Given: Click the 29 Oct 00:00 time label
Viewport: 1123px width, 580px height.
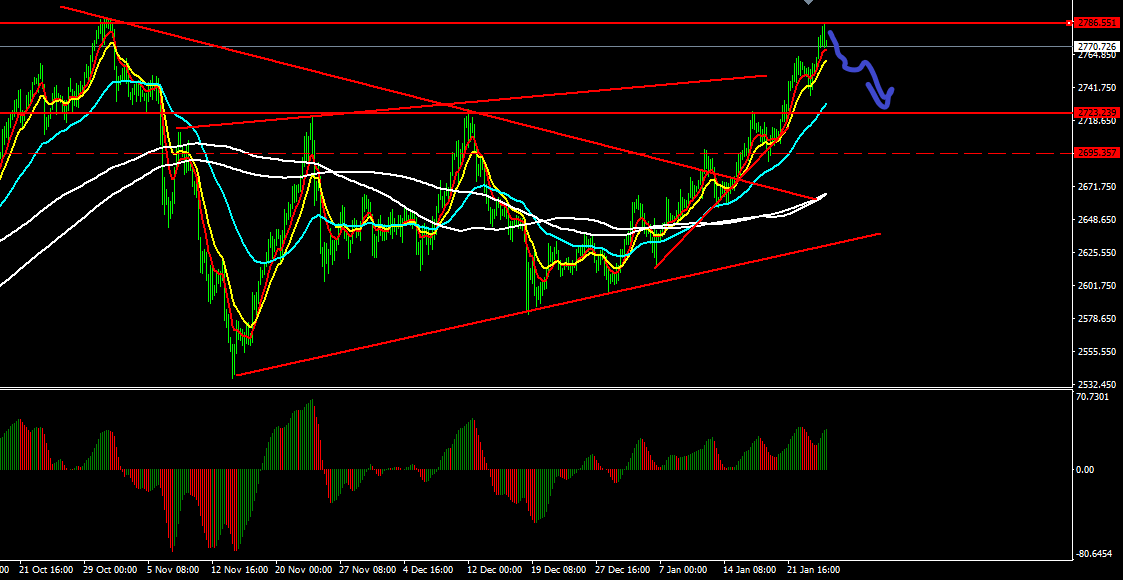Looking at the screenshot, I should point(110,570).
